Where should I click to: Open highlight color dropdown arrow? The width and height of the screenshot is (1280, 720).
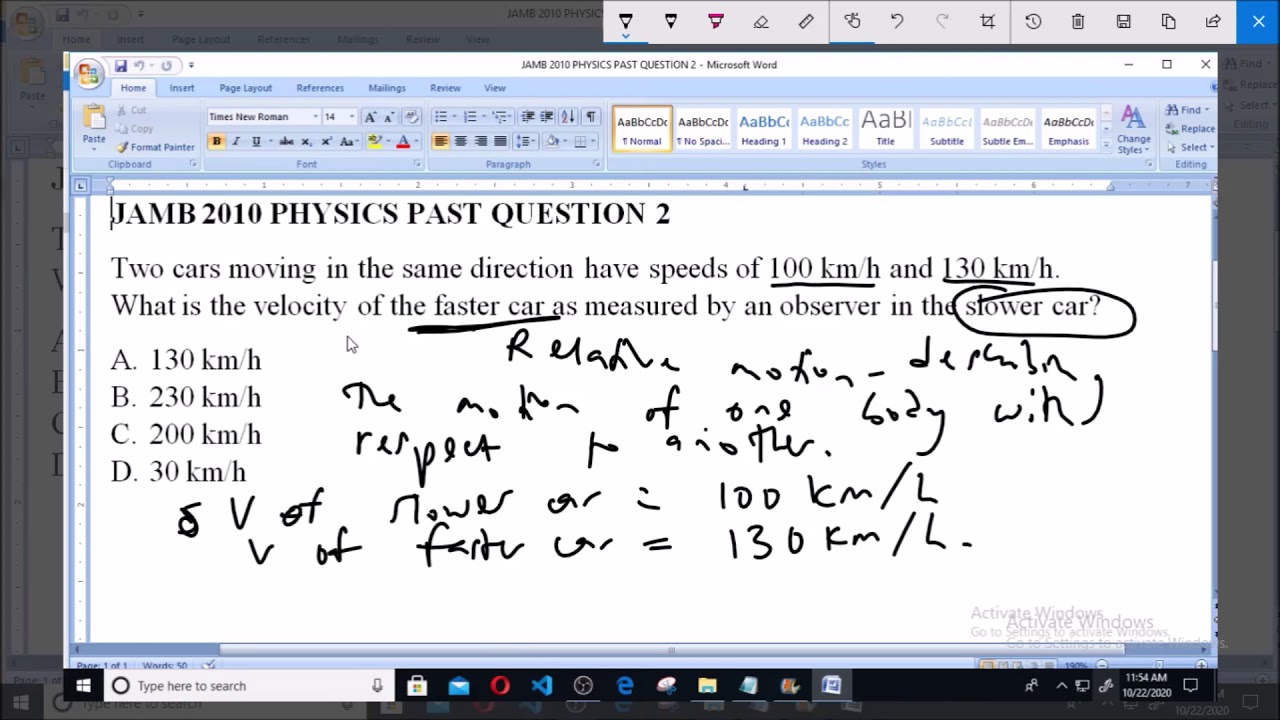[389, 141]
